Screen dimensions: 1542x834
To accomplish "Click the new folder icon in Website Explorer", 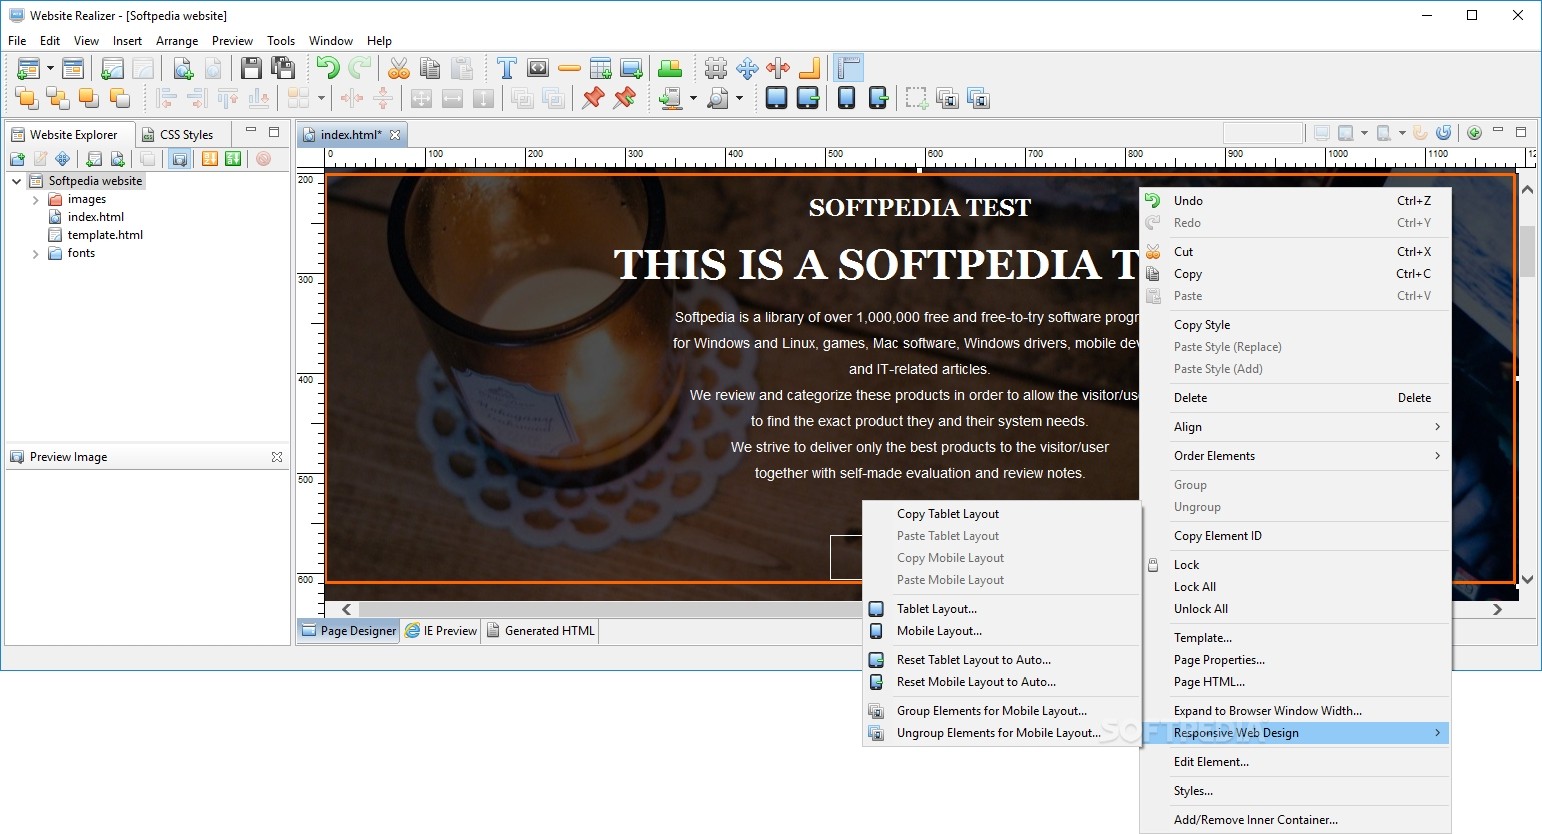I will click(17, 159).
